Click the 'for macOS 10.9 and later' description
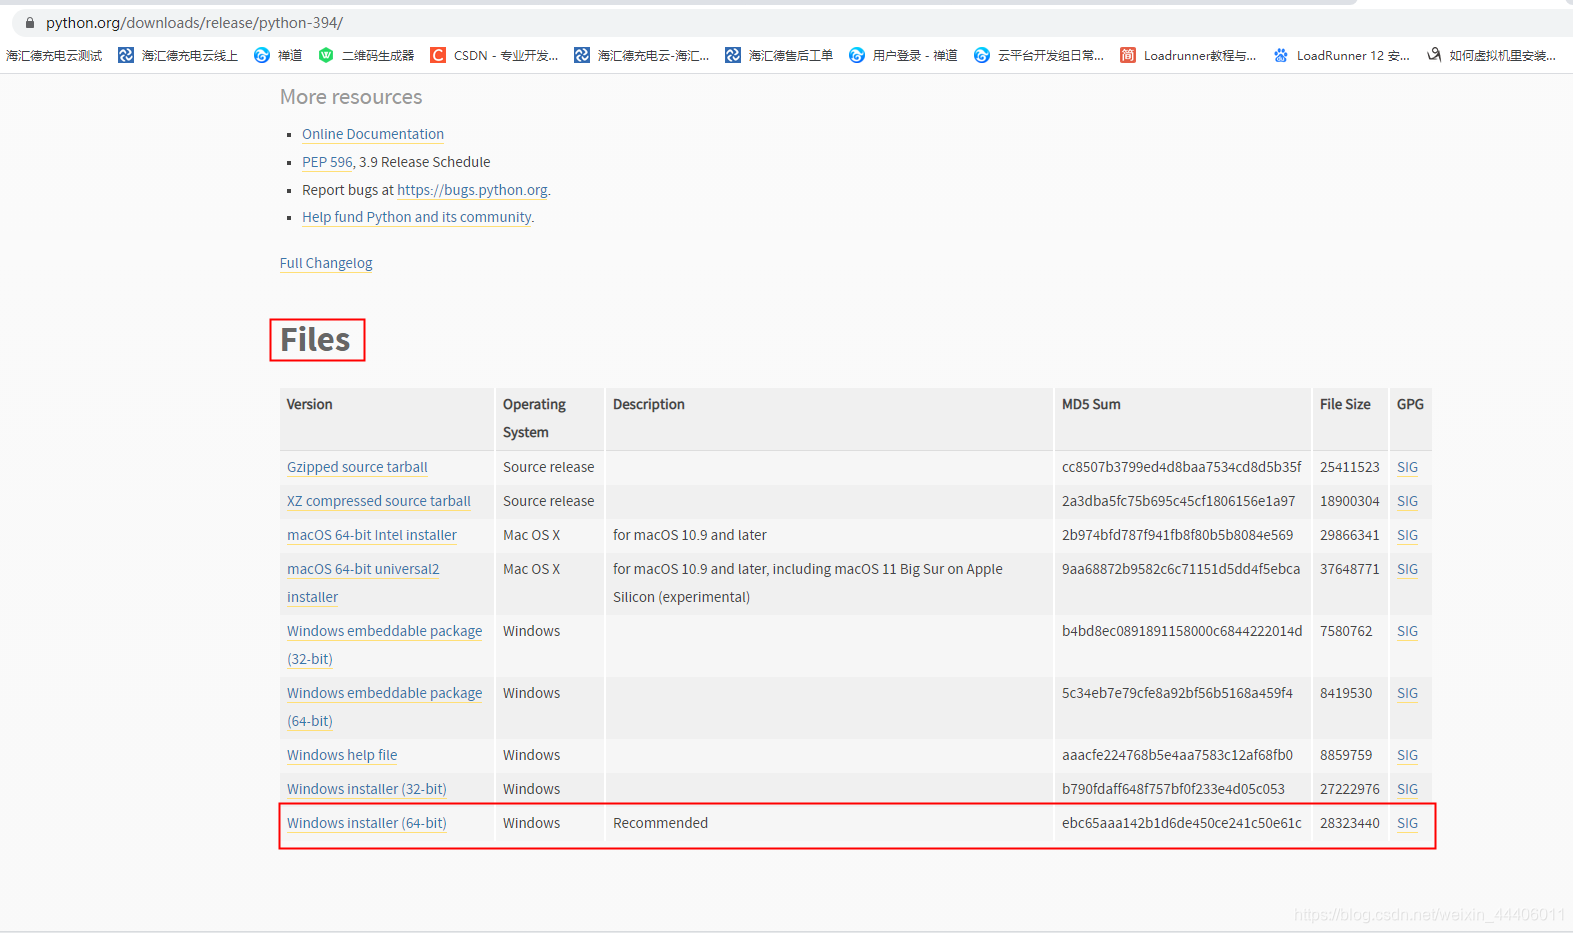 click(x=690, y=535)
